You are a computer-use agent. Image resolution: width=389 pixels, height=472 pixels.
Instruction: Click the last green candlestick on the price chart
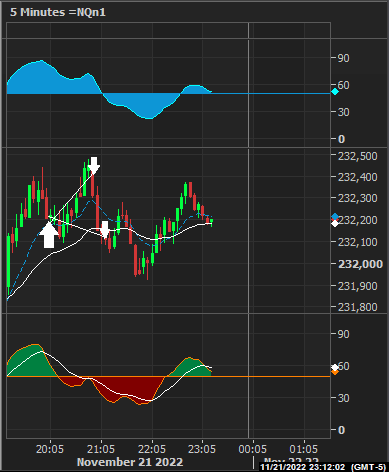(212, 222)
